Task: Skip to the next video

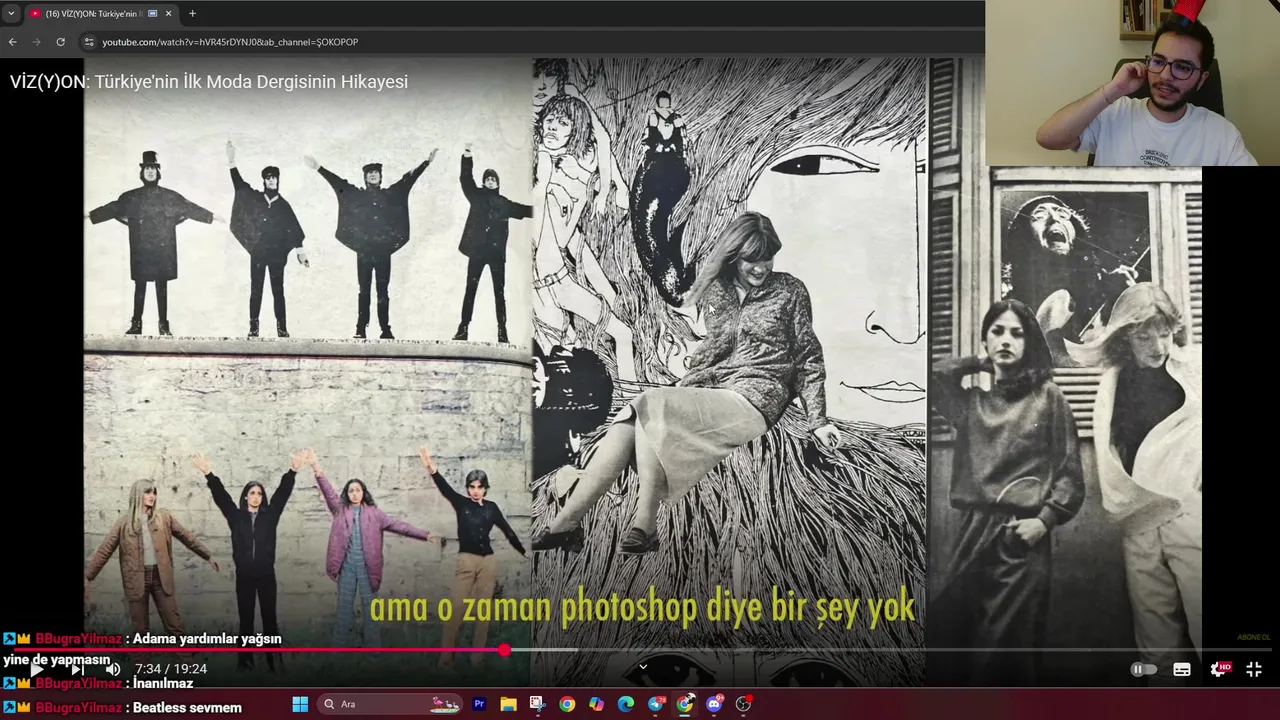Action: [x=77, y=669]
